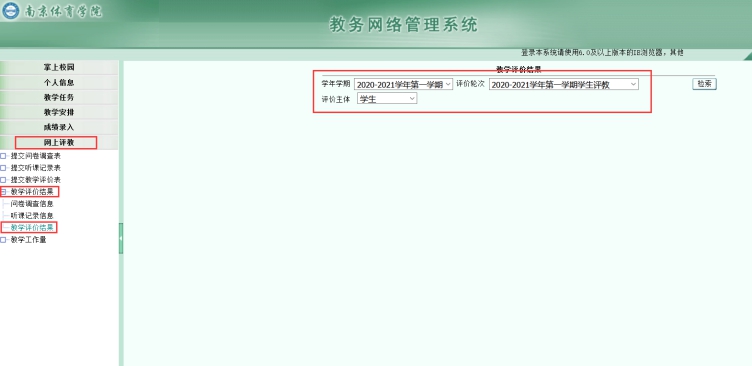752x366 pixels.
Task: Open the 学年学期 dropdown
Action: 403,84
